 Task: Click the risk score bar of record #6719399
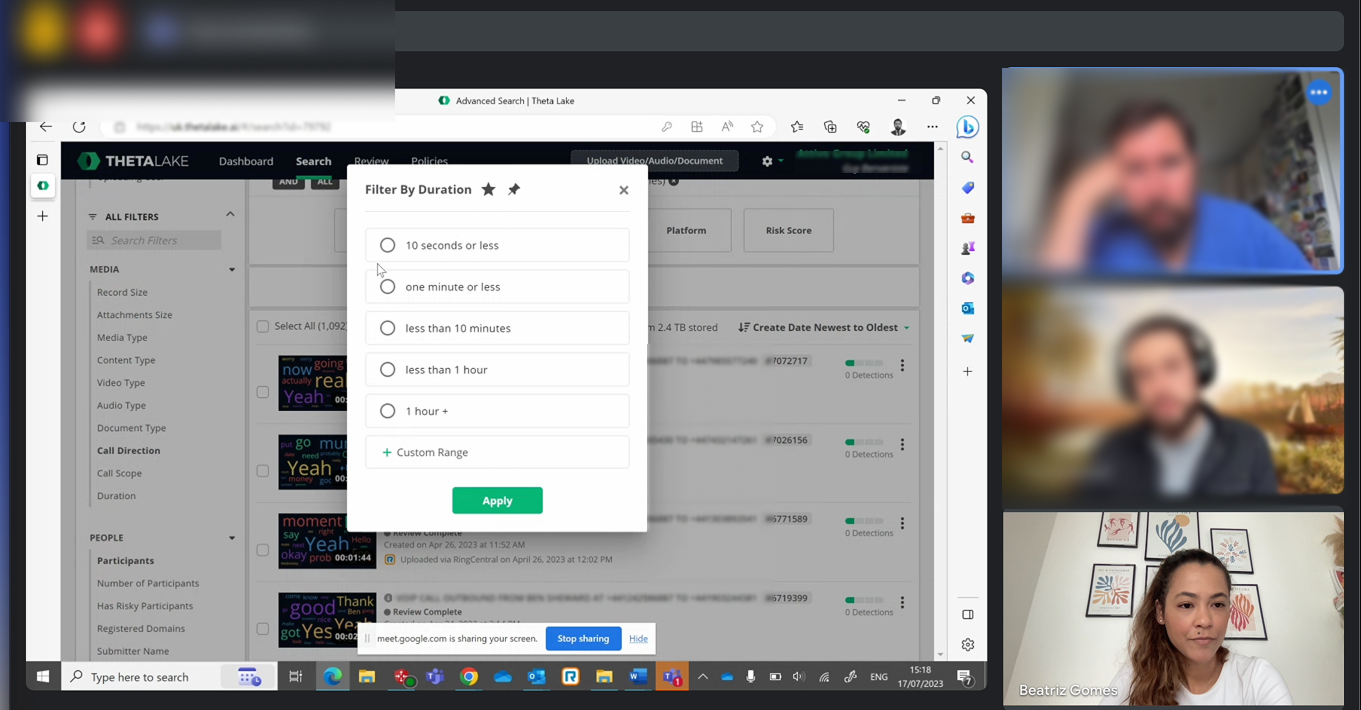pyautogui.click(x=864, y=600)
